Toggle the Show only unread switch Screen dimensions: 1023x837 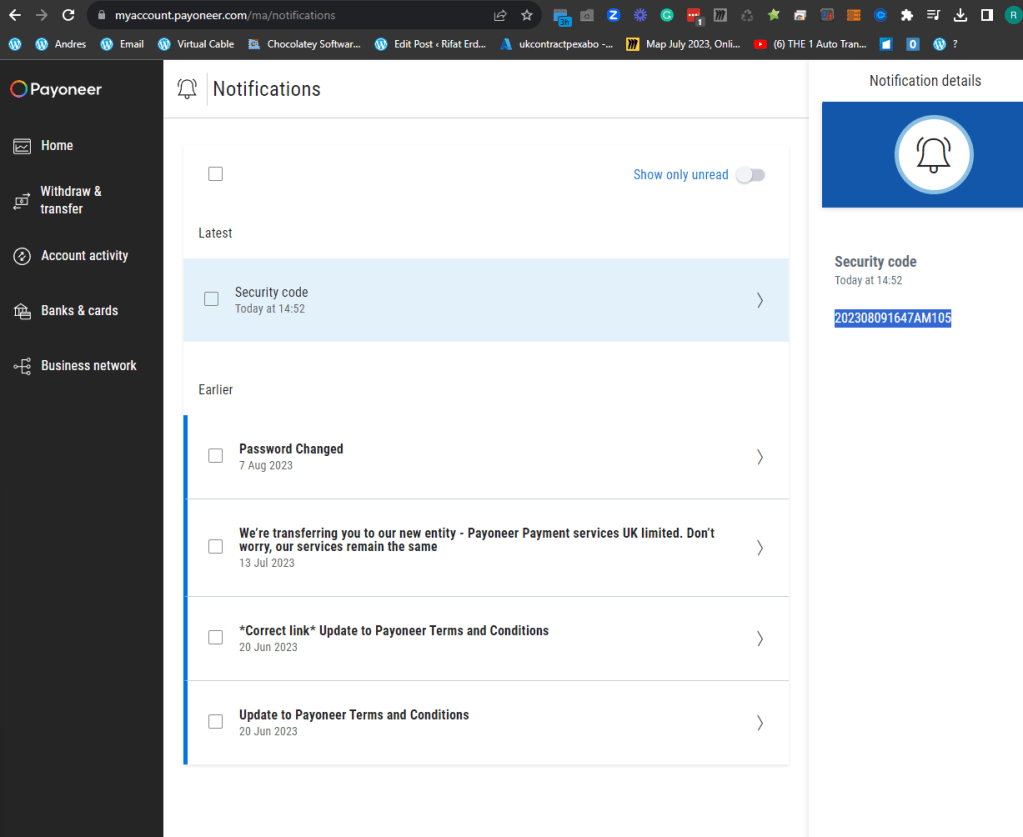(750, 175)
